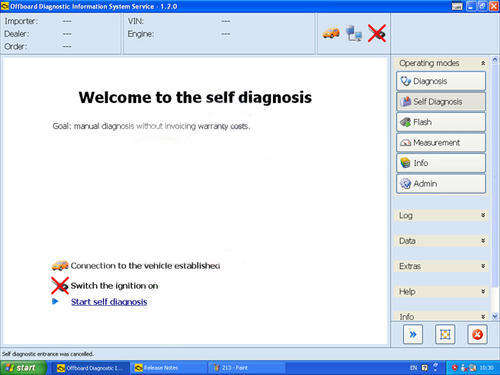Expand the Log section

[483, 215]
